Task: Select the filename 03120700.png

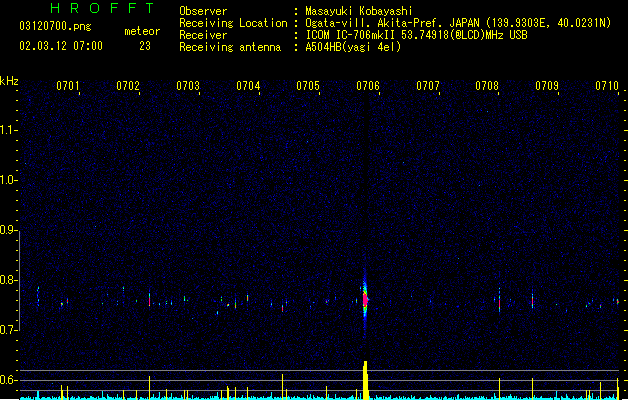Action: pos(55,26)
